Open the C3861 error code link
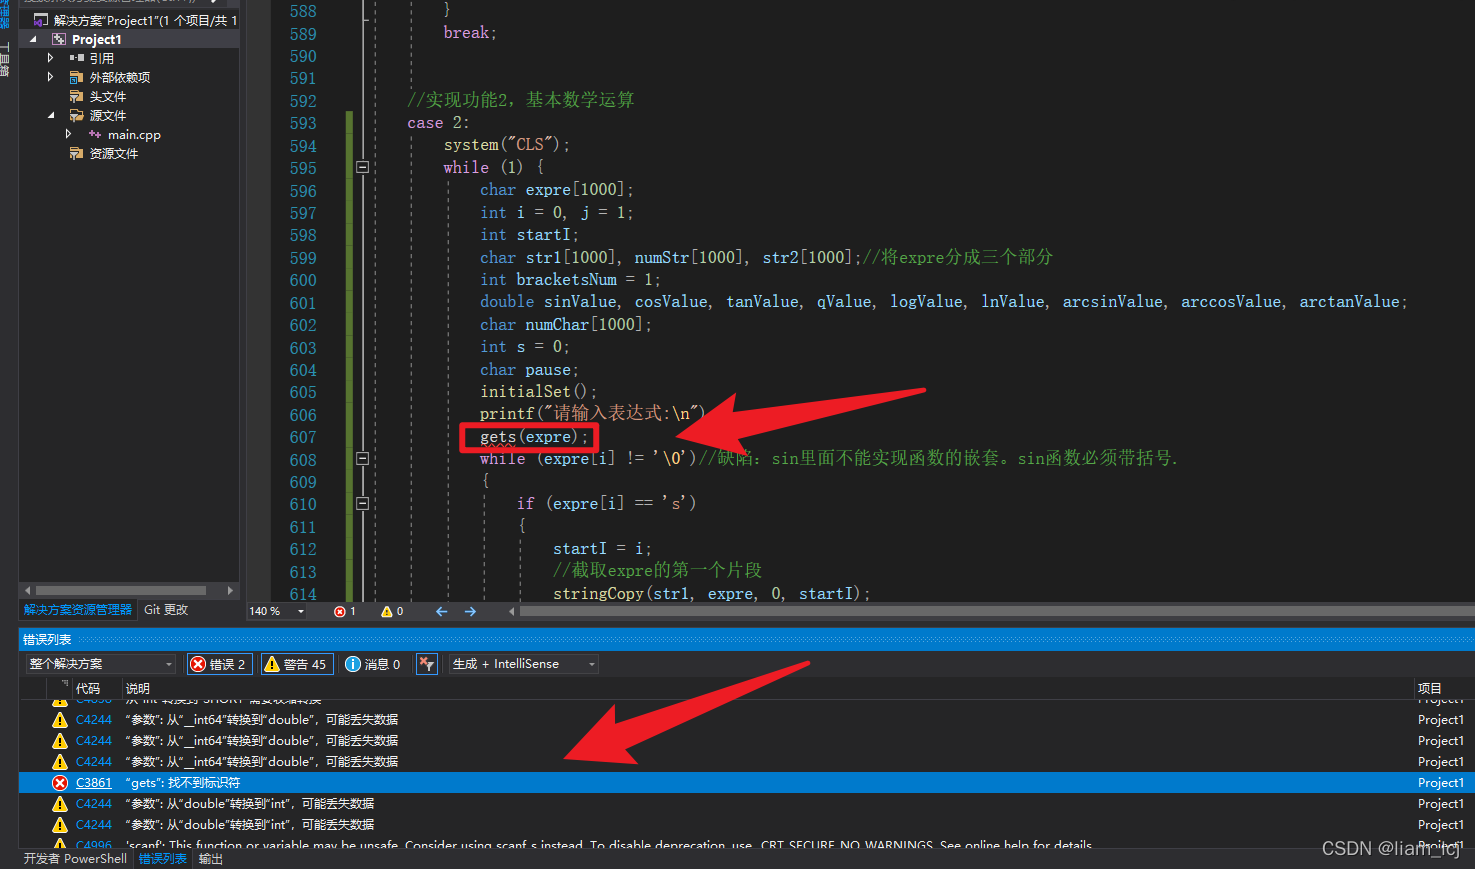 (94, 783)
